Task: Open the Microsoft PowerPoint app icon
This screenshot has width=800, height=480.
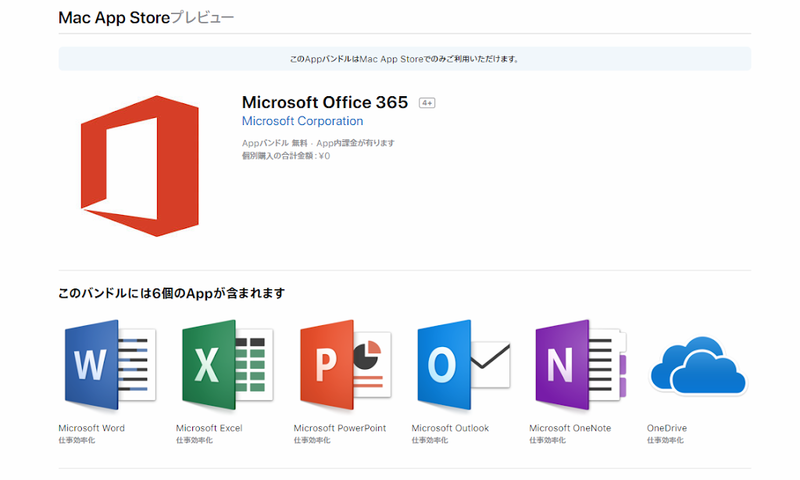Action: (x=345, y=365)
